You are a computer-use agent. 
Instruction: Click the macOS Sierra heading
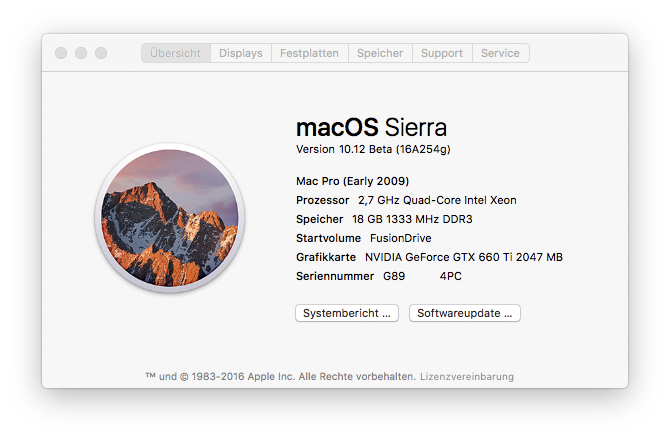[371, 127]
